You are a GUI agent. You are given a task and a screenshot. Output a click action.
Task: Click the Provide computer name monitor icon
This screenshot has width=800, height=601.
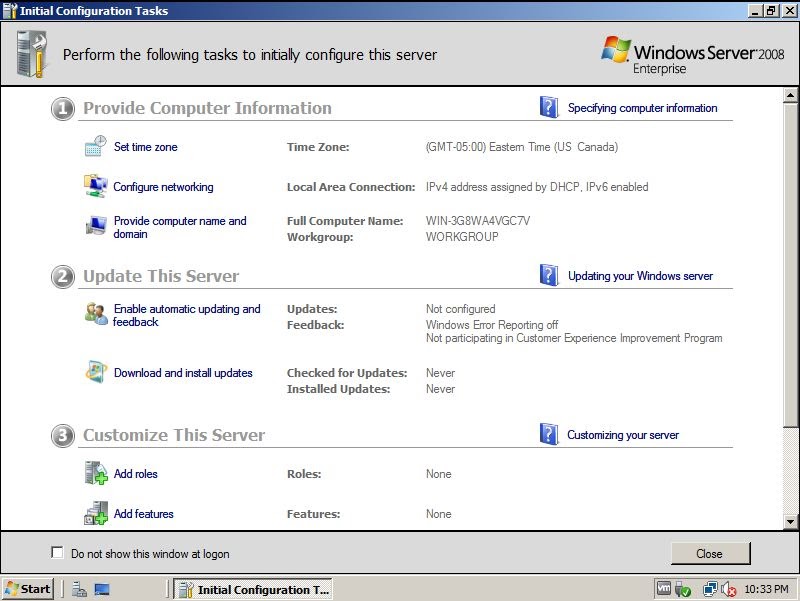pos(96,226)
